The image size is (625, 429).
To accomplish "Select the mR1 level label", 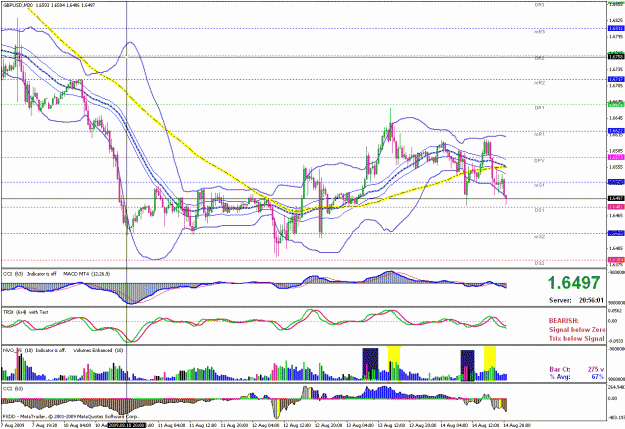I will [539, 135].
